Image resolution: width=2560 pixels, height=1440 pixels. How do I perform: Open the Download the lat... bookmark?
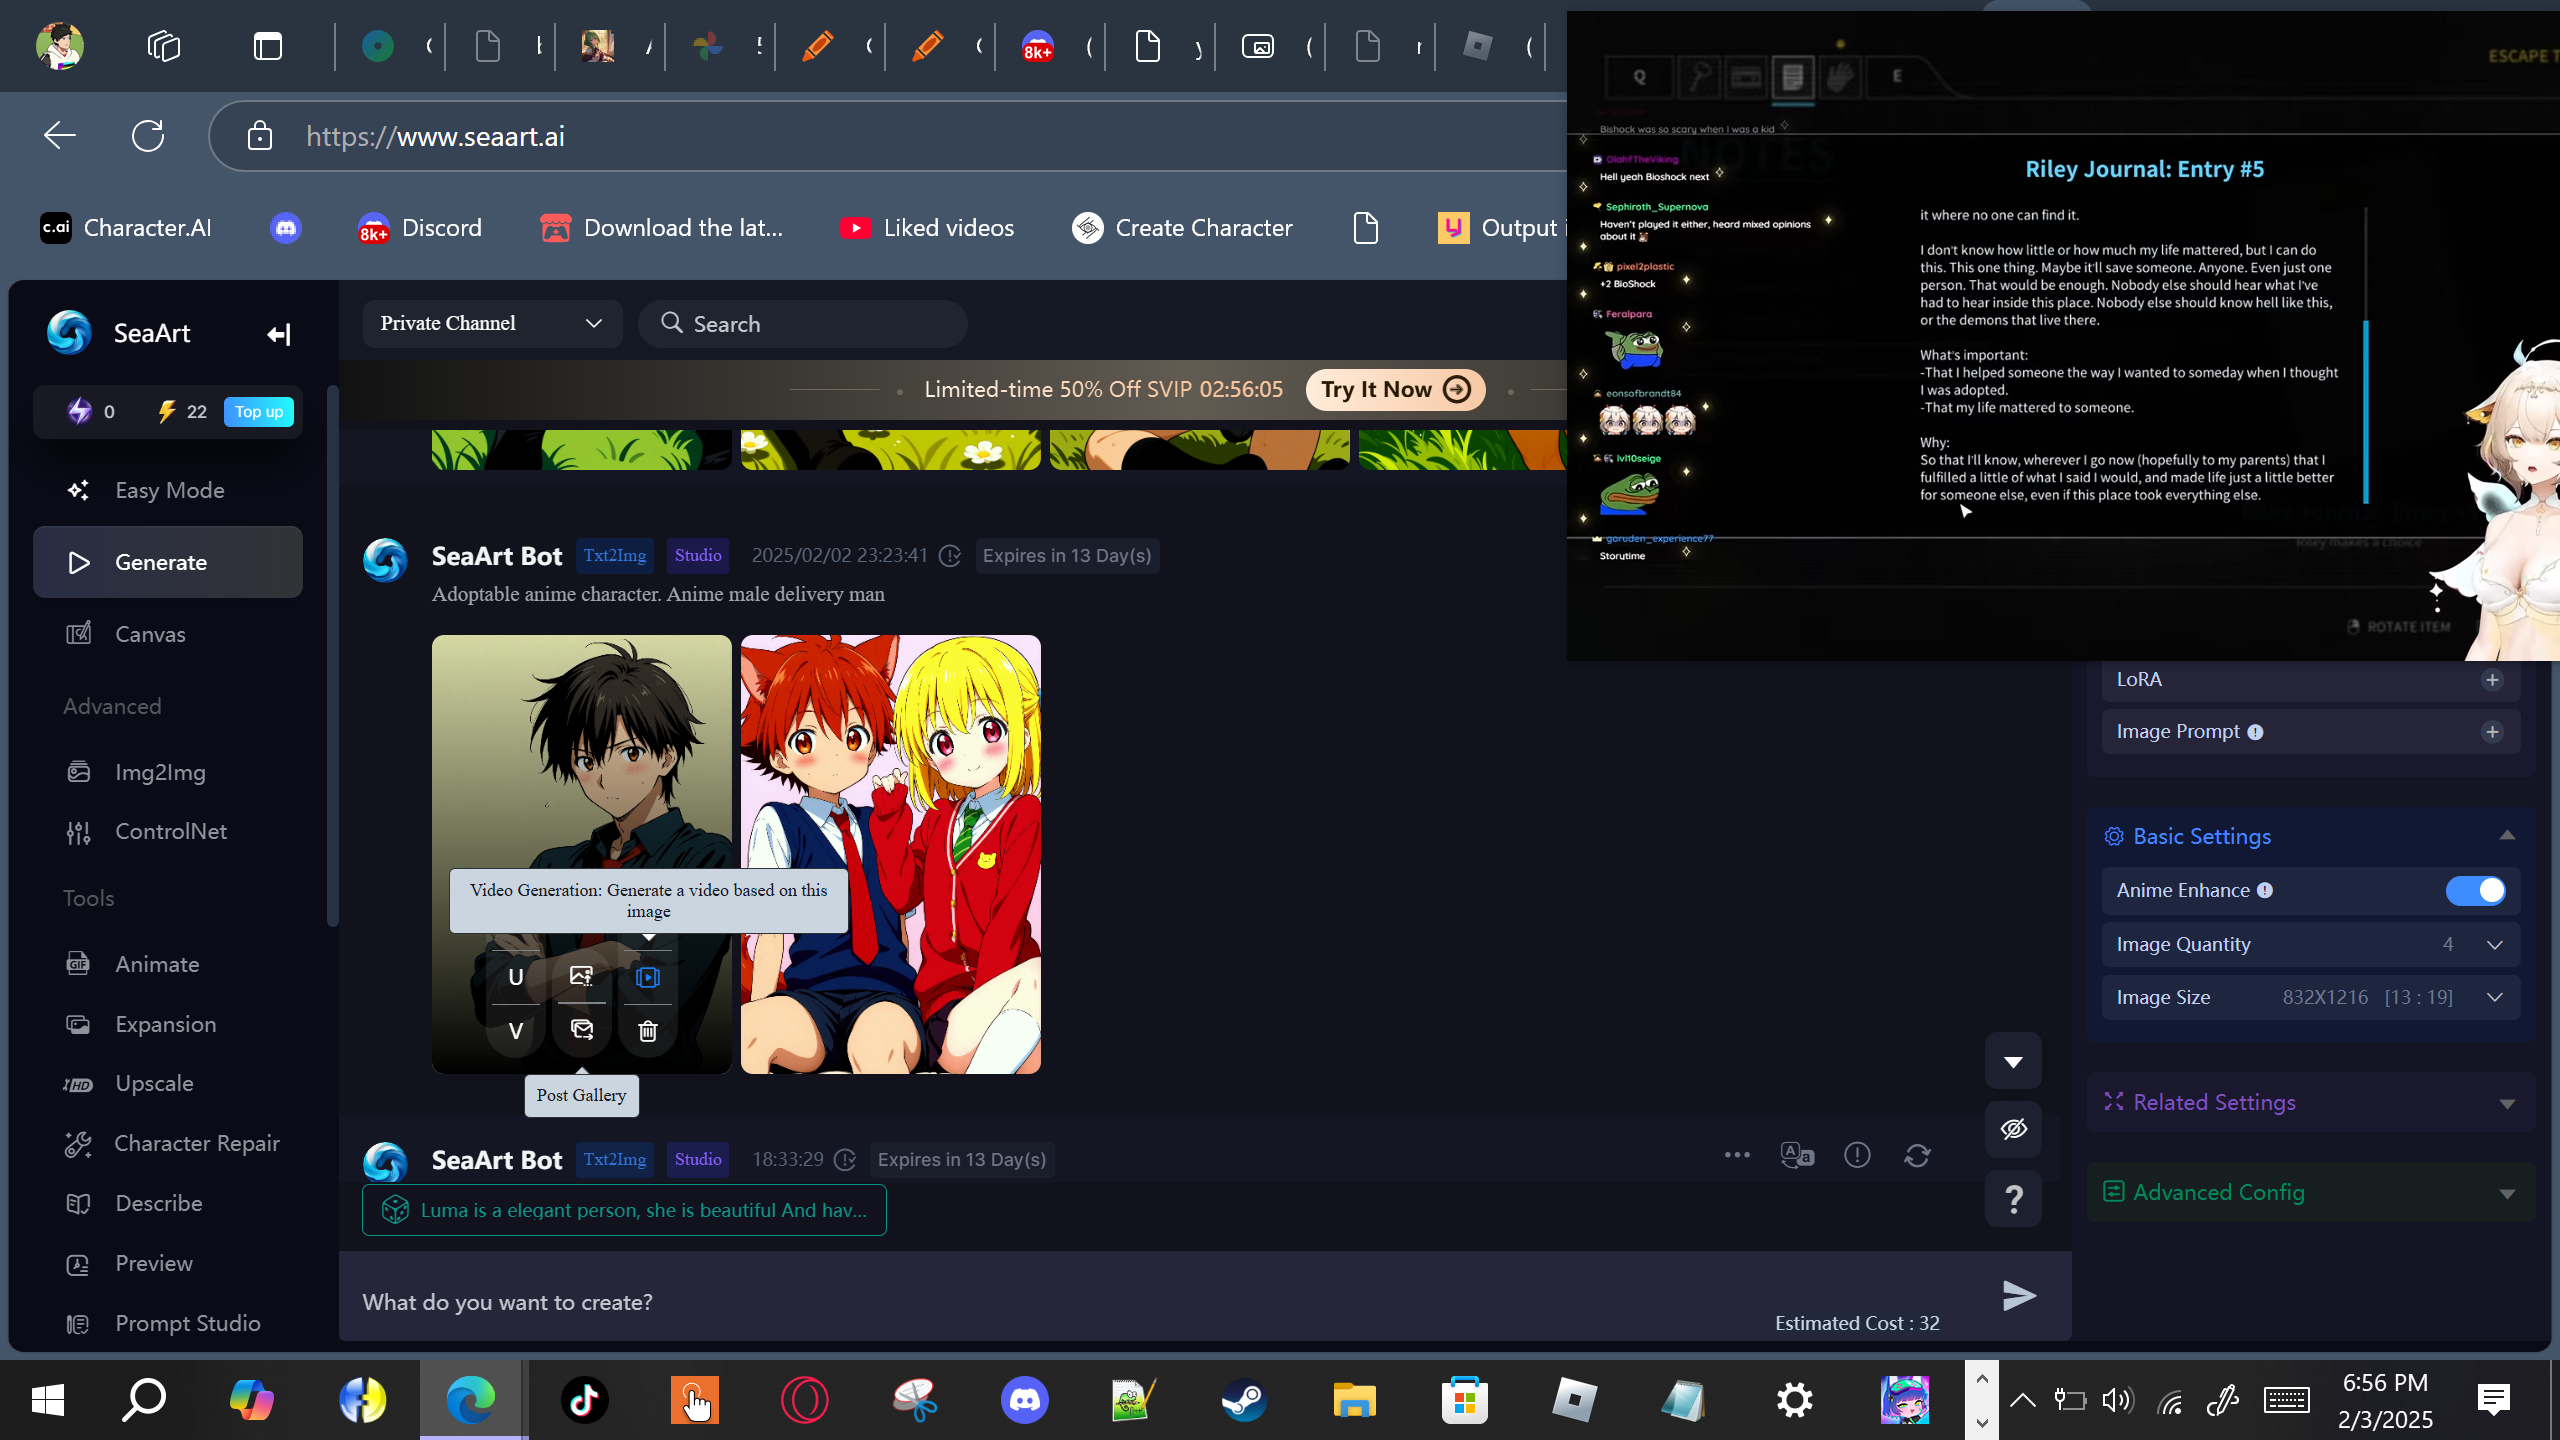(x=662, y=228)
